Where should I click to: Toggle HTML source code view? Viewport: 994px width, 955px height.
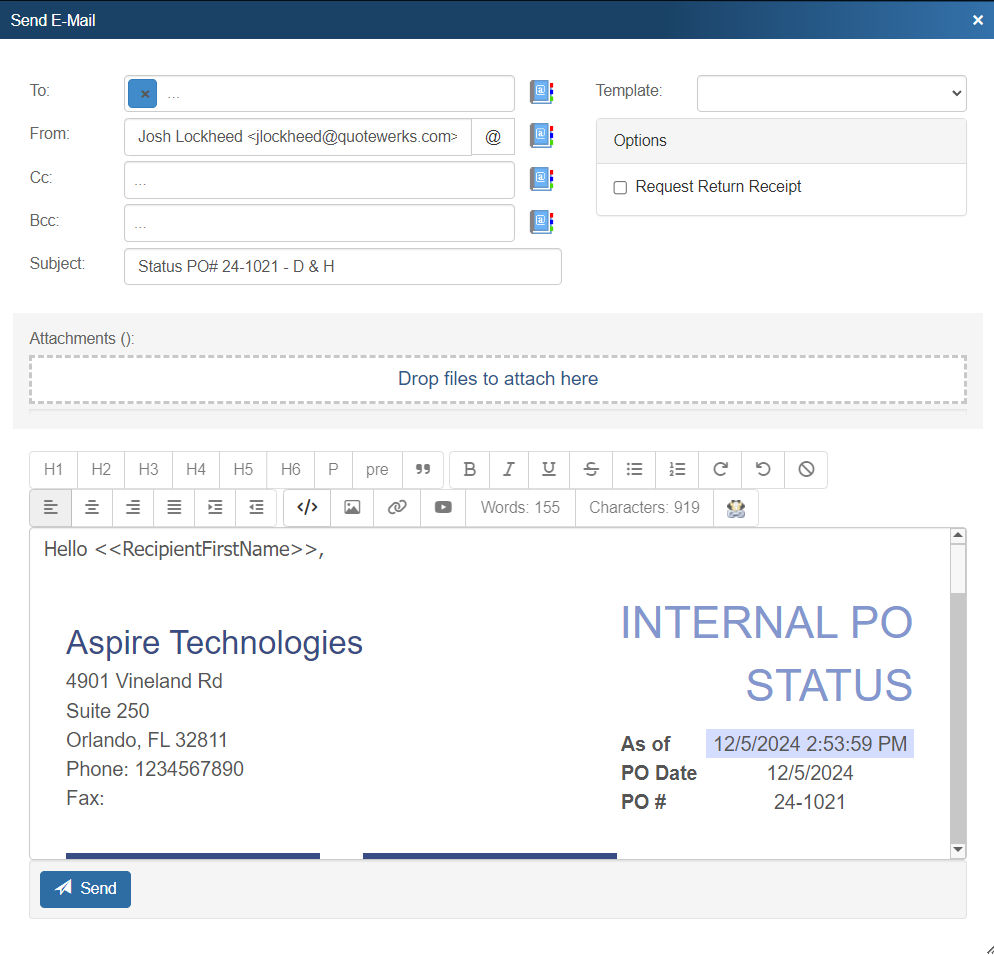(x=308, y=507)
